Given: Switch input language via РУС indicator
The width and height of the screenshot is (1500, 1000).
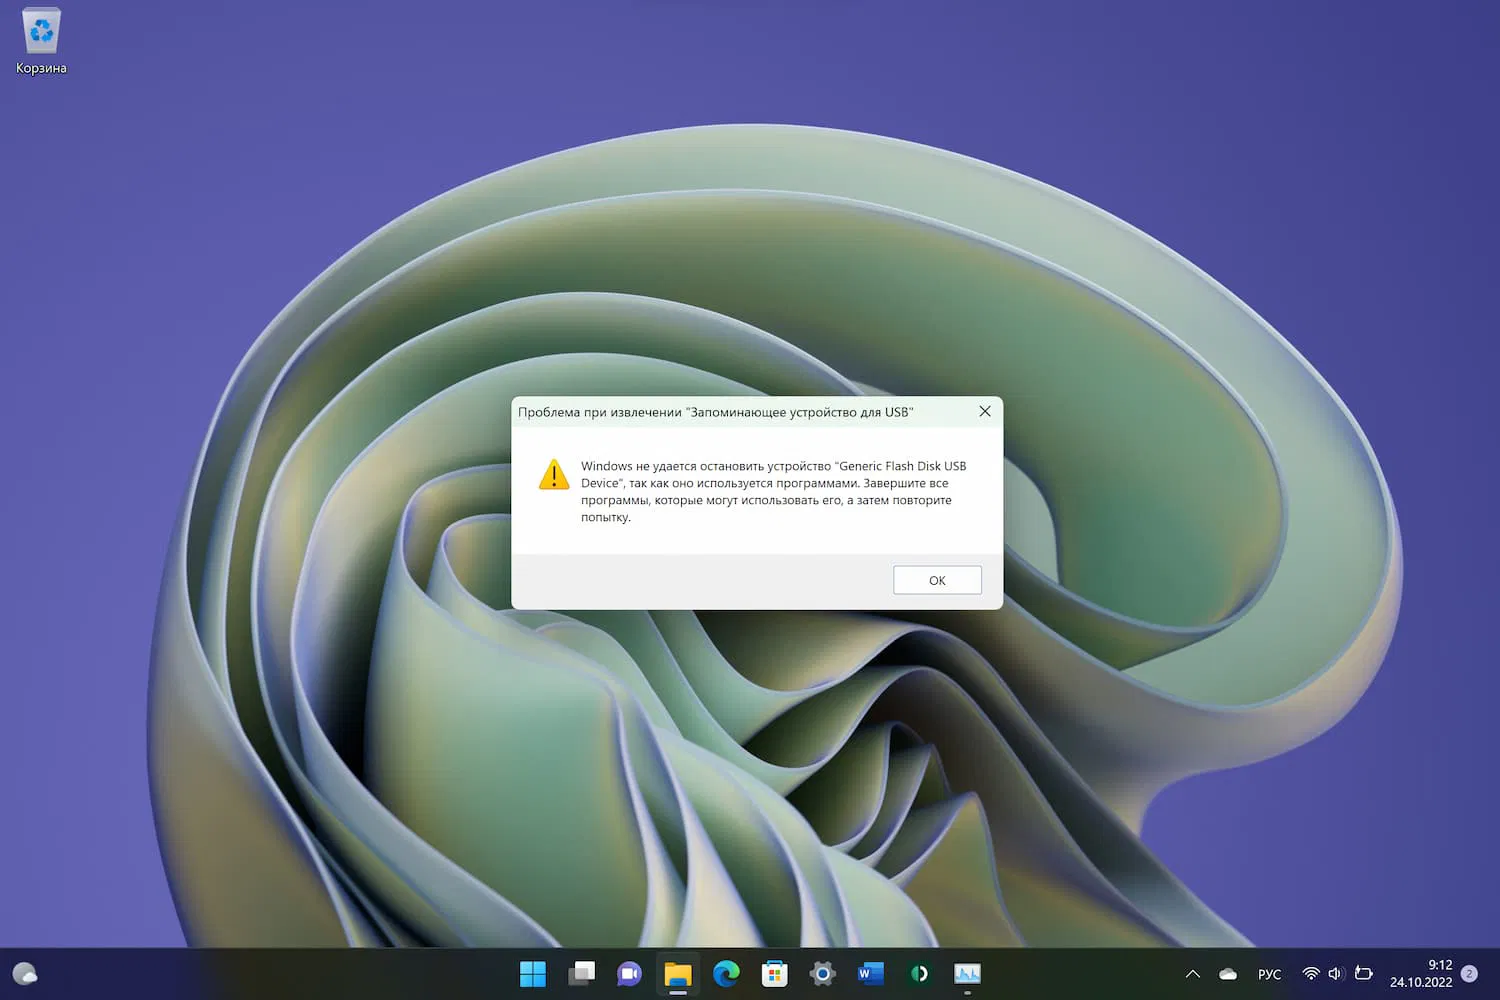Looking at the screenshot, I should 1269,974.
